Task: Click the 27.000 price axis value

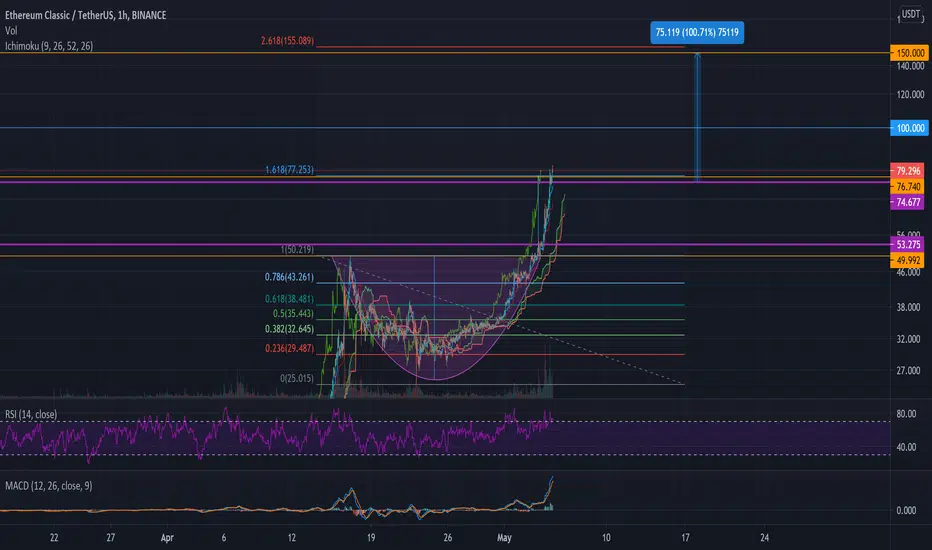Action: click(908, 370)
